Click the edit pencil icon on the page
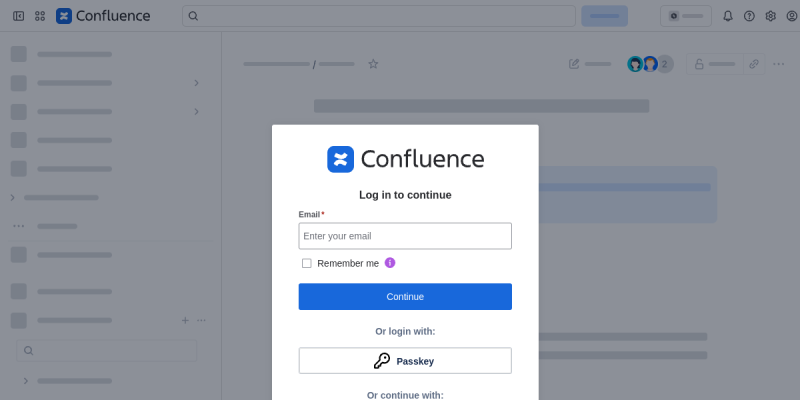The height and width of the screenshot is (400, 800). coord(574,64)
